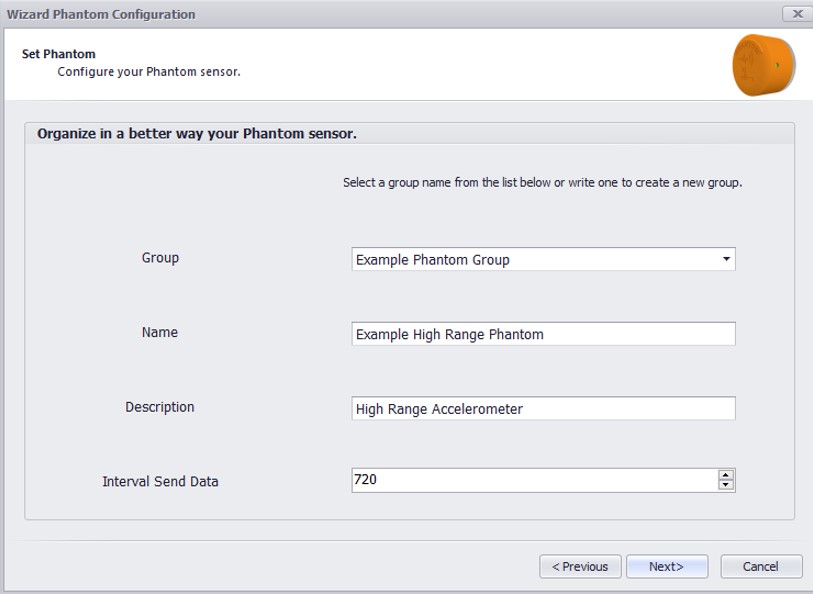
Task: Click the Interval Send Data value 720
Action: click(x=366, y=479)
